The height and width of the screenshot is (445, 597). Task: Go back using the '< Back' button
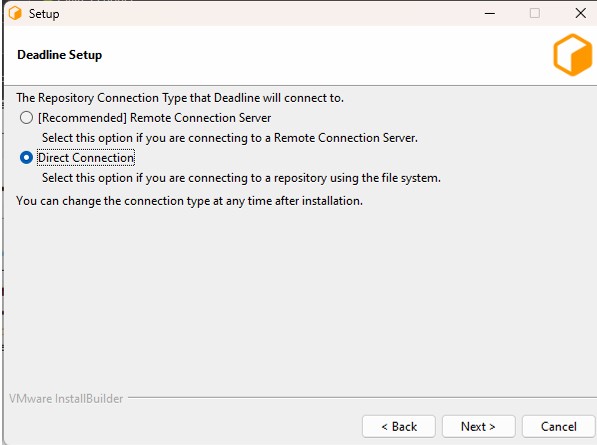tap(399, 426)
